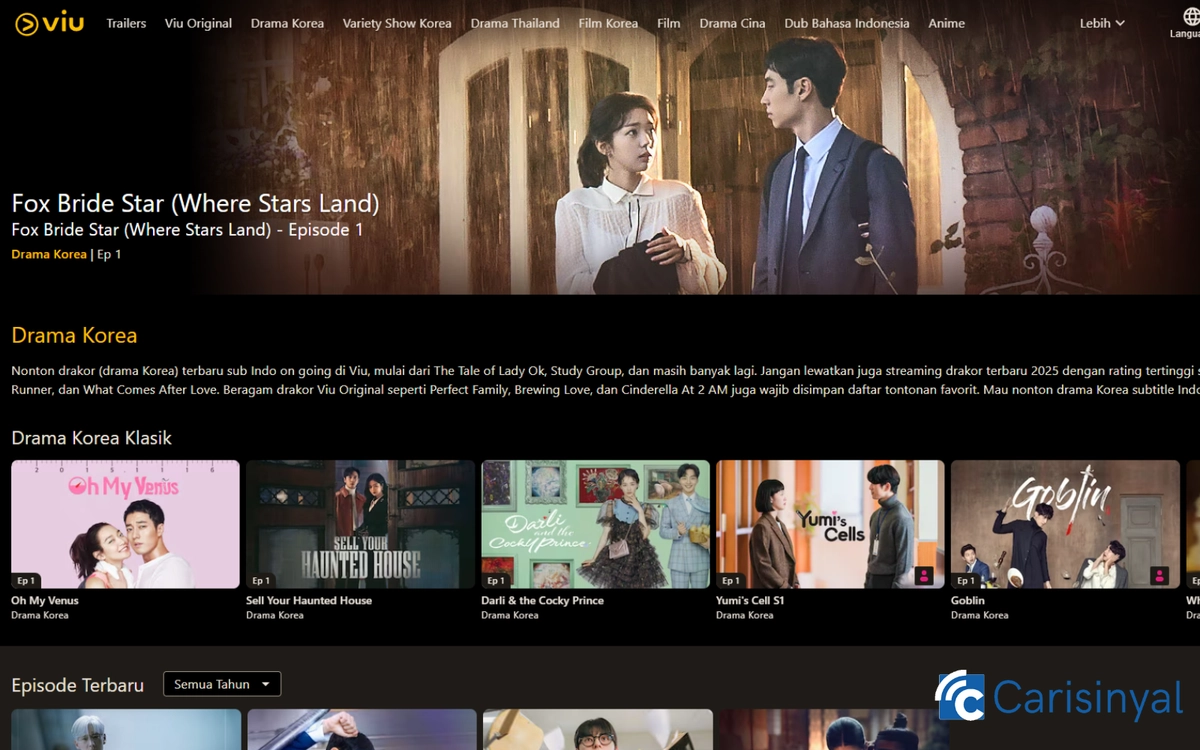1200x750 pixels.
Task: Open the Semua Tahun year filter
Action: (x=222, y=684)
